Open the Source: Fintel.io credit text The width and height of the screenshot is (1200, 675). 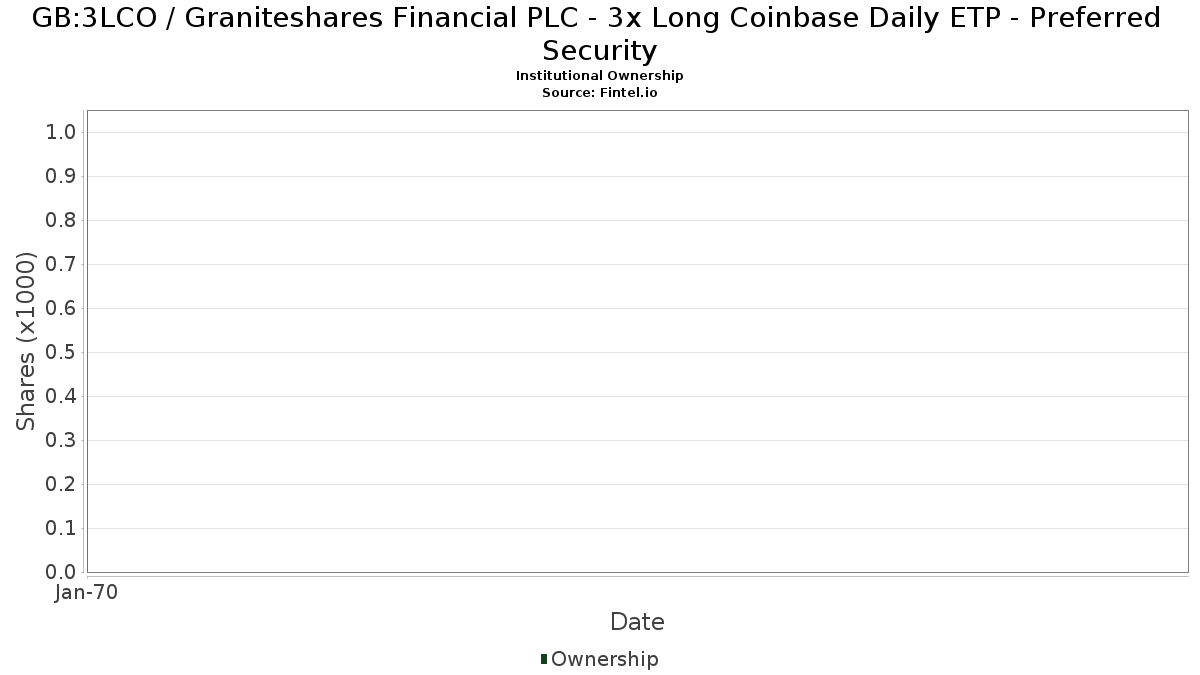599,92
